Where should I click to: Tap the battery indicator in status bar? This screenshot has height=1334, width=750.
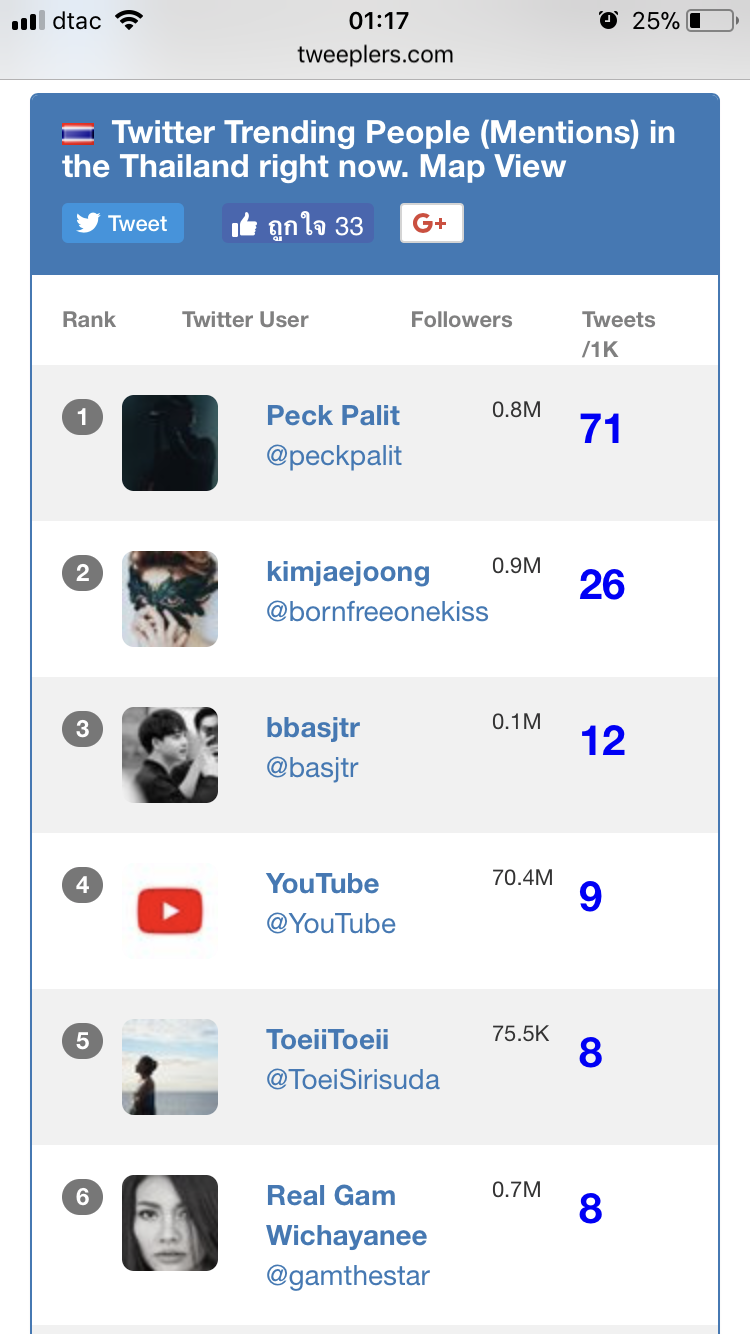coord(711,20)
